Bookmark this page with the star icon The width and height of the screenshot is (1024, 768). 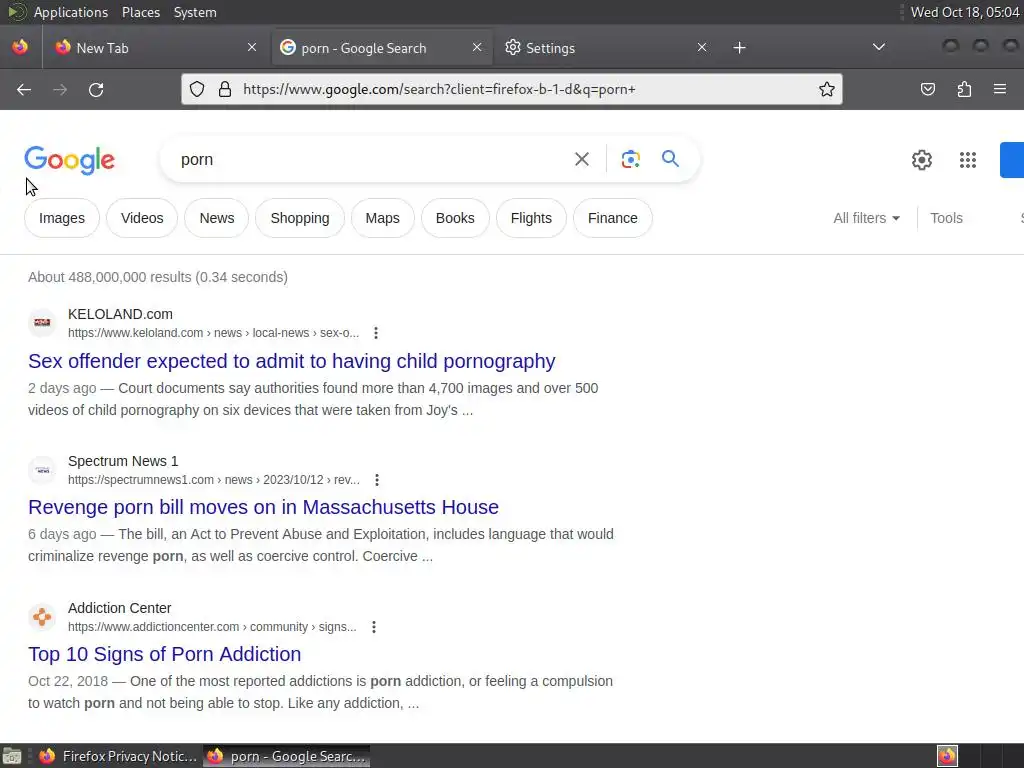click(x=827, y=89)
